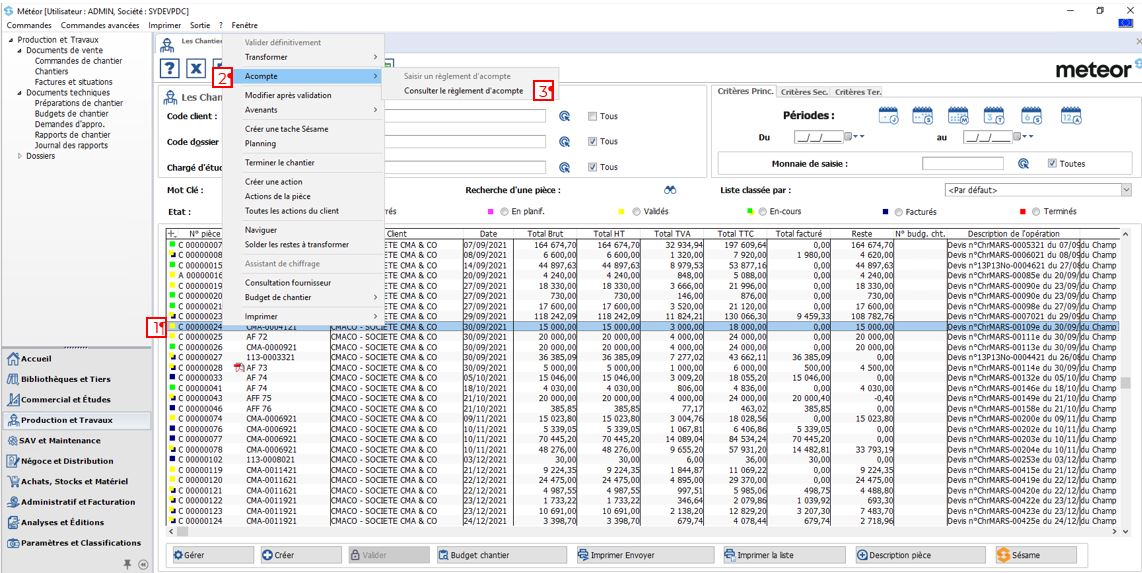The height and width of the screenshot is (573, 1142).
Task: Click the Excel export X toolbar icon
Action: [196, 68]
